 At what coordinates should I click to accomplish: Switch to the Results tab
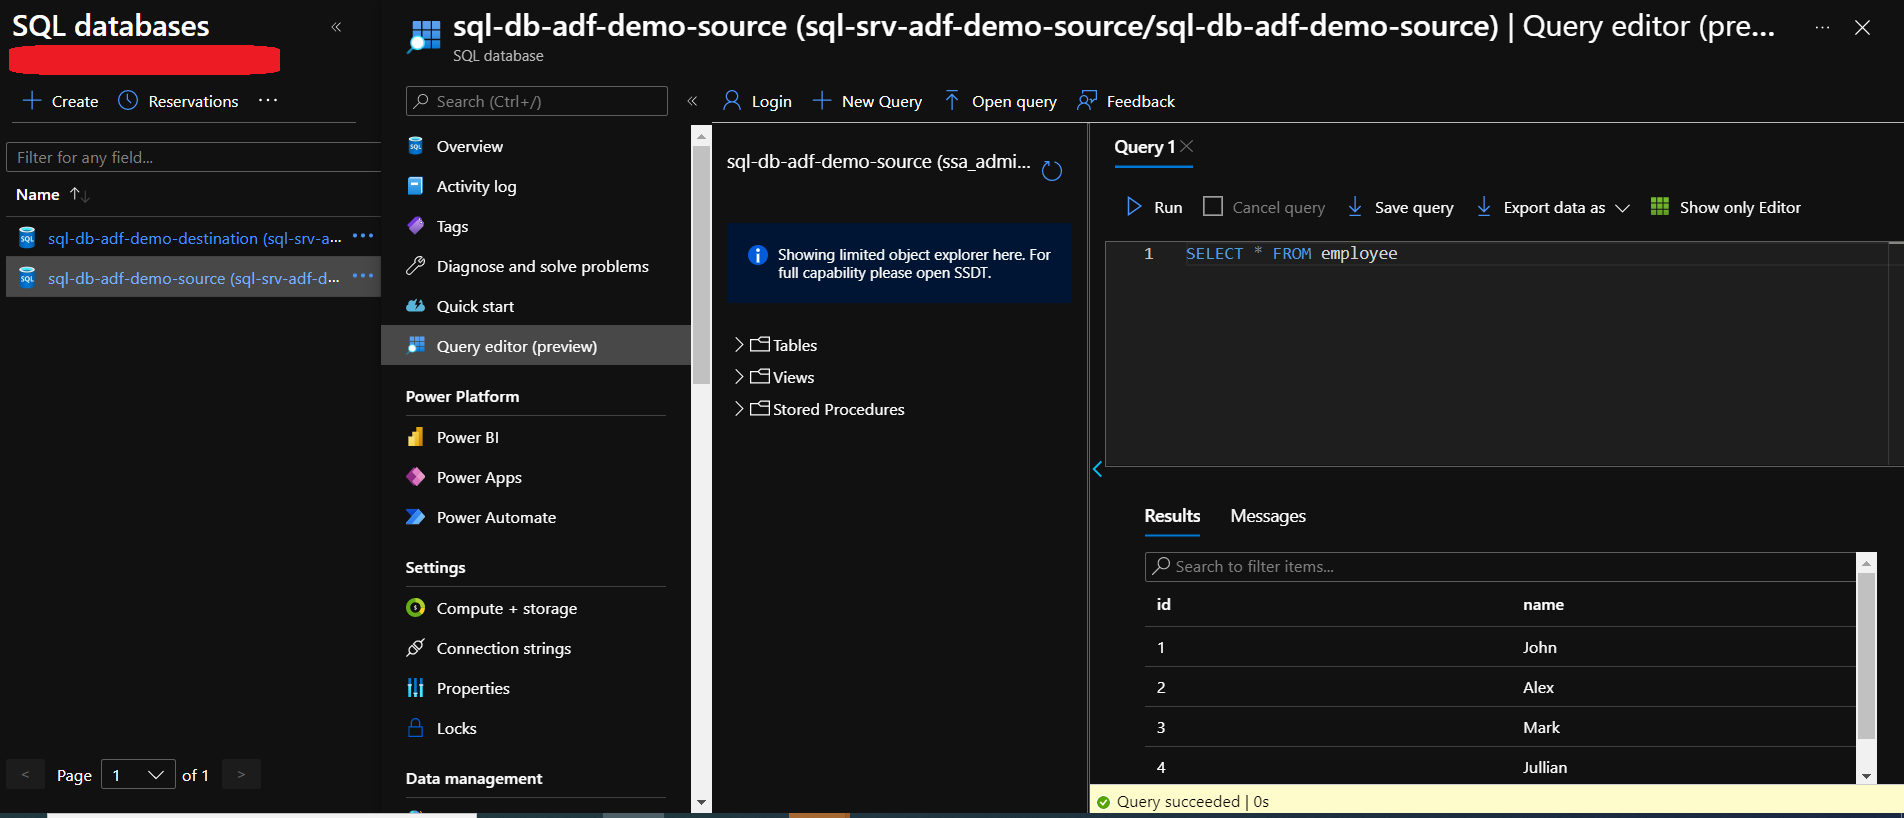1172,516
